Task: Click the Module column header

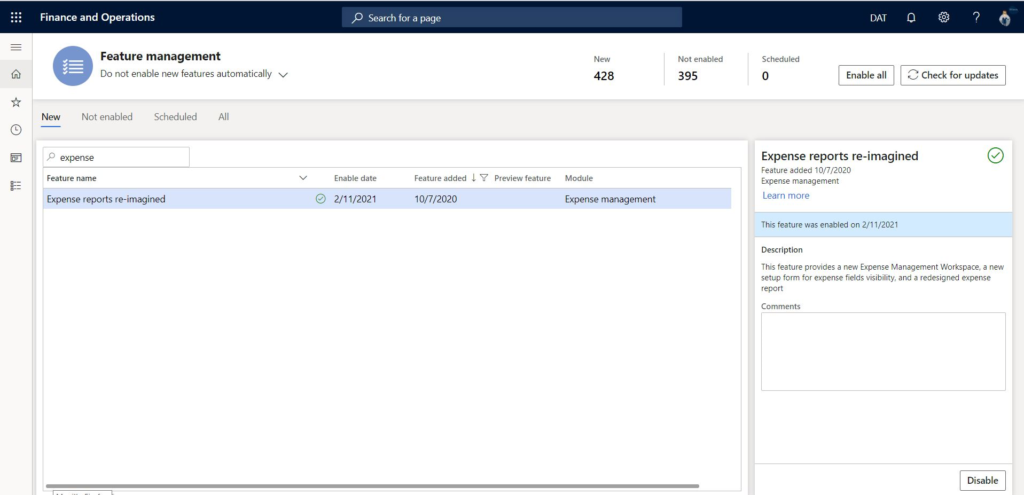Action: (579, 178)
